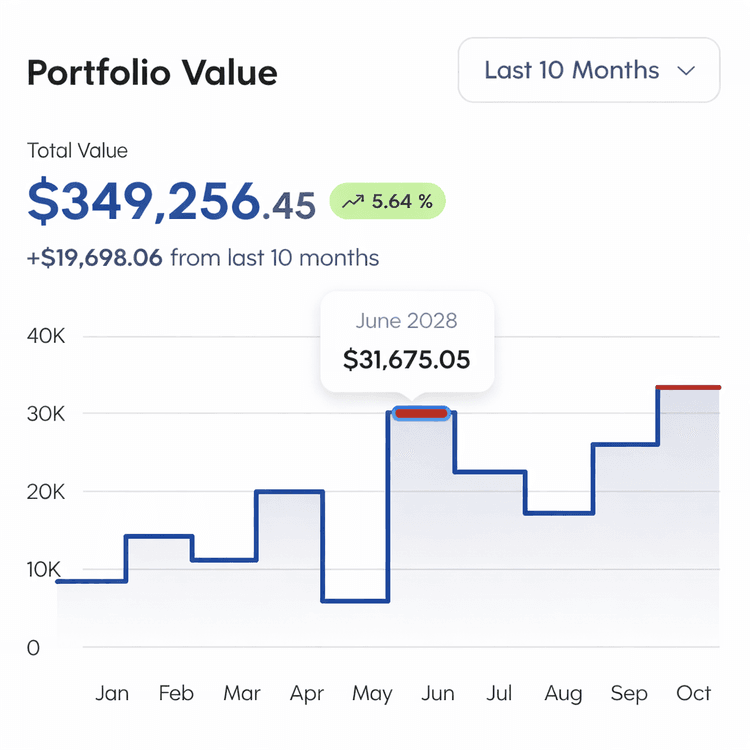
Task: Click the highlighted red June chart segment
Action: [421, 413]
